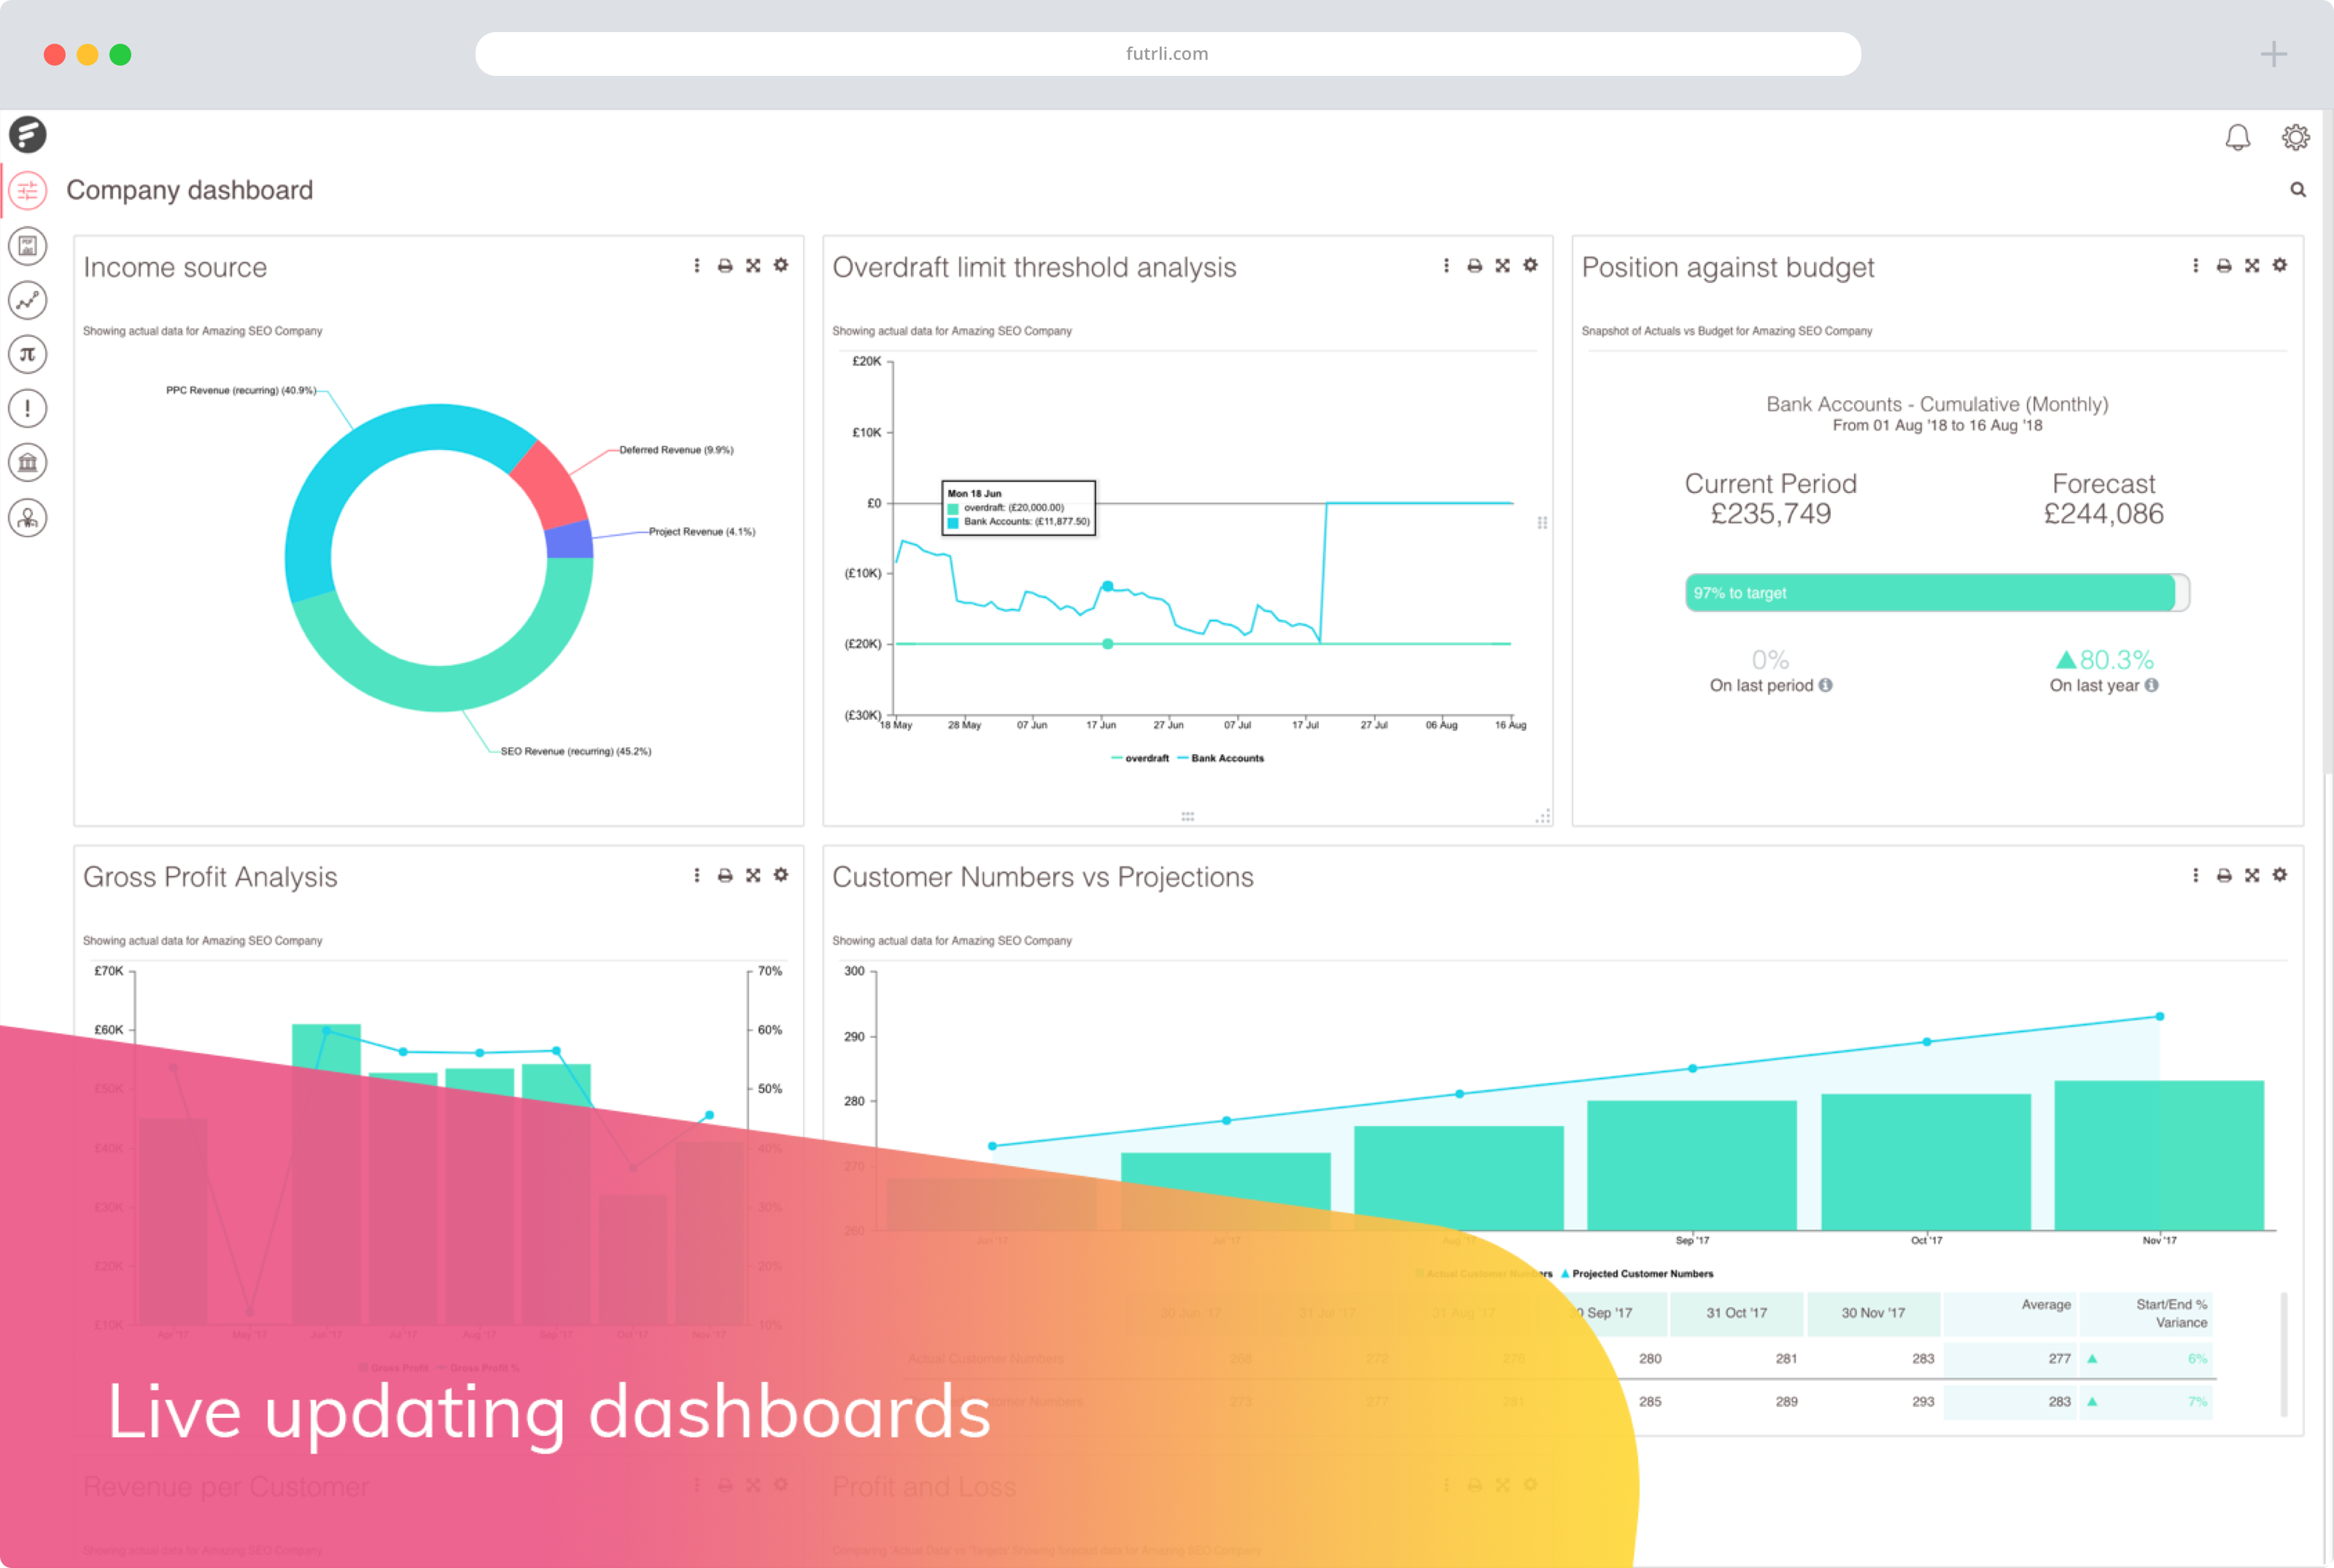Viewport: 2334px width, 1568px height.
Task: Open the PDF reports sidebar icon
Action: pyautogui.click(x=28, y=245)
